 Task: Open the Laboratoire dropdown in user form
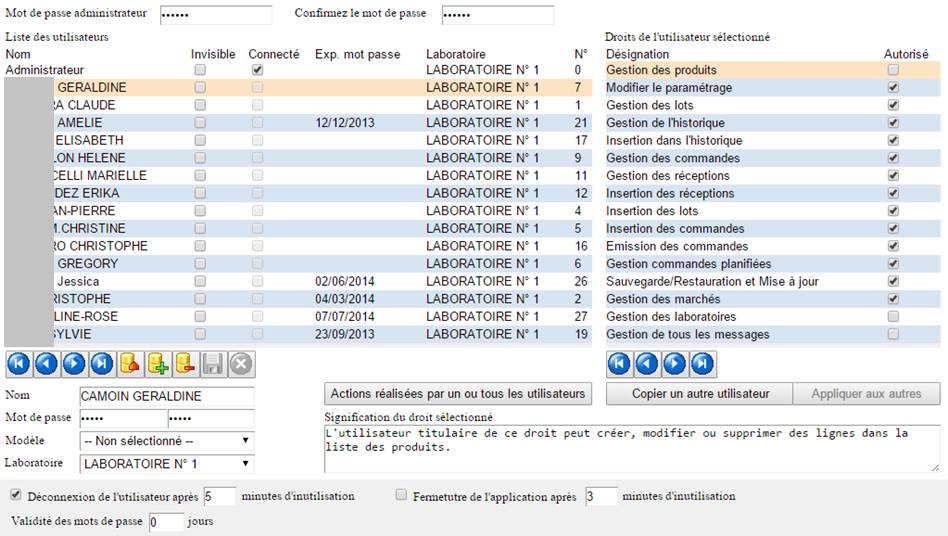167,463
